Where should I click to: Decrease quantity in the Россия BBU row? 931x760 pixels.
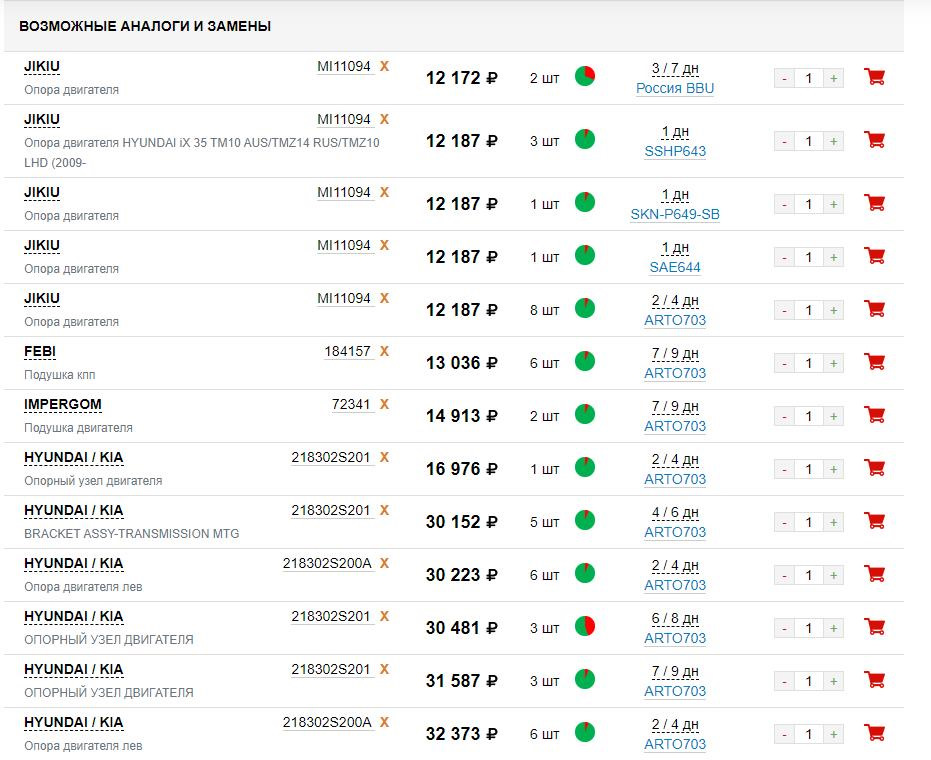[784, 78]
